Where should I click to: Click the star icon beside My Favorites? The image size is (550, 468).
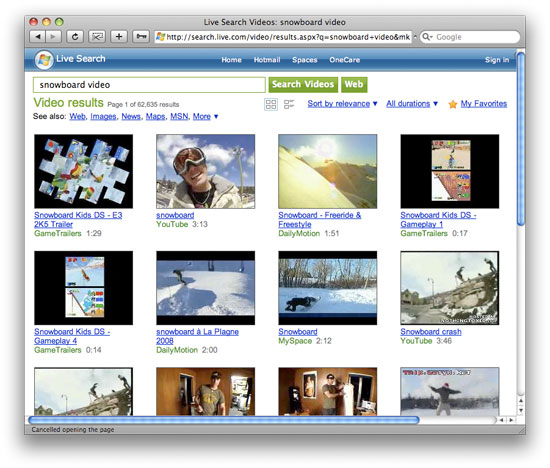452,104
